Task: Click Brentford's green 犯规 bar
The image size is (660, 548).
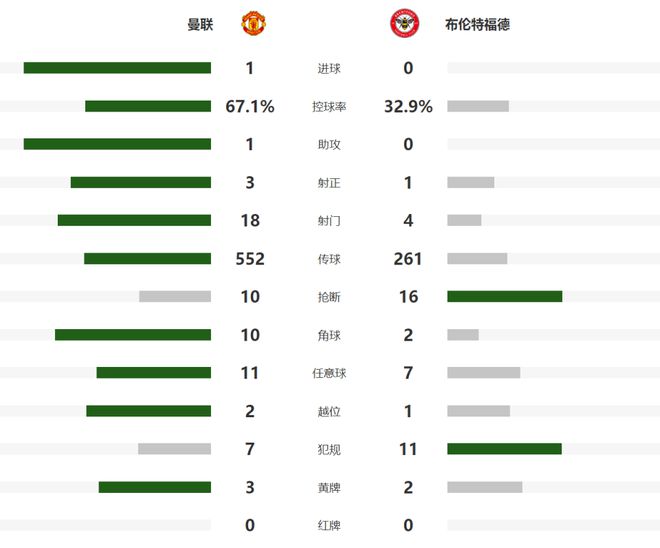Action: pos(504,449)
